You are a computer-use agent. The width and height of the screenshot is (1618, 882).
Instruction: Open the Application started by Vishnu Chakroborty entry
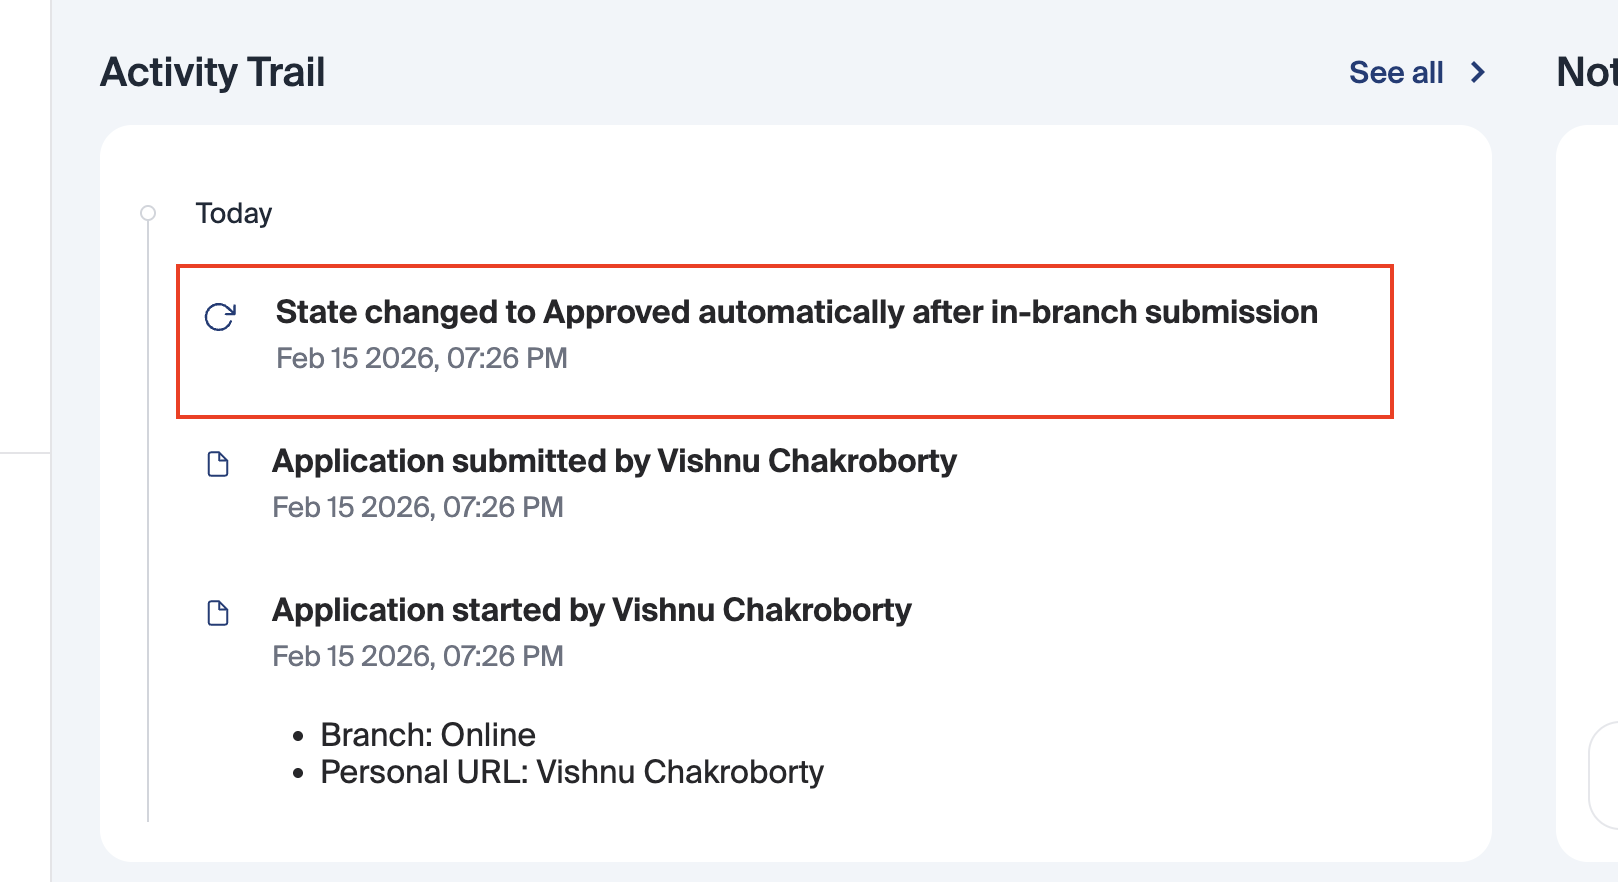click(x=591, y=610)
